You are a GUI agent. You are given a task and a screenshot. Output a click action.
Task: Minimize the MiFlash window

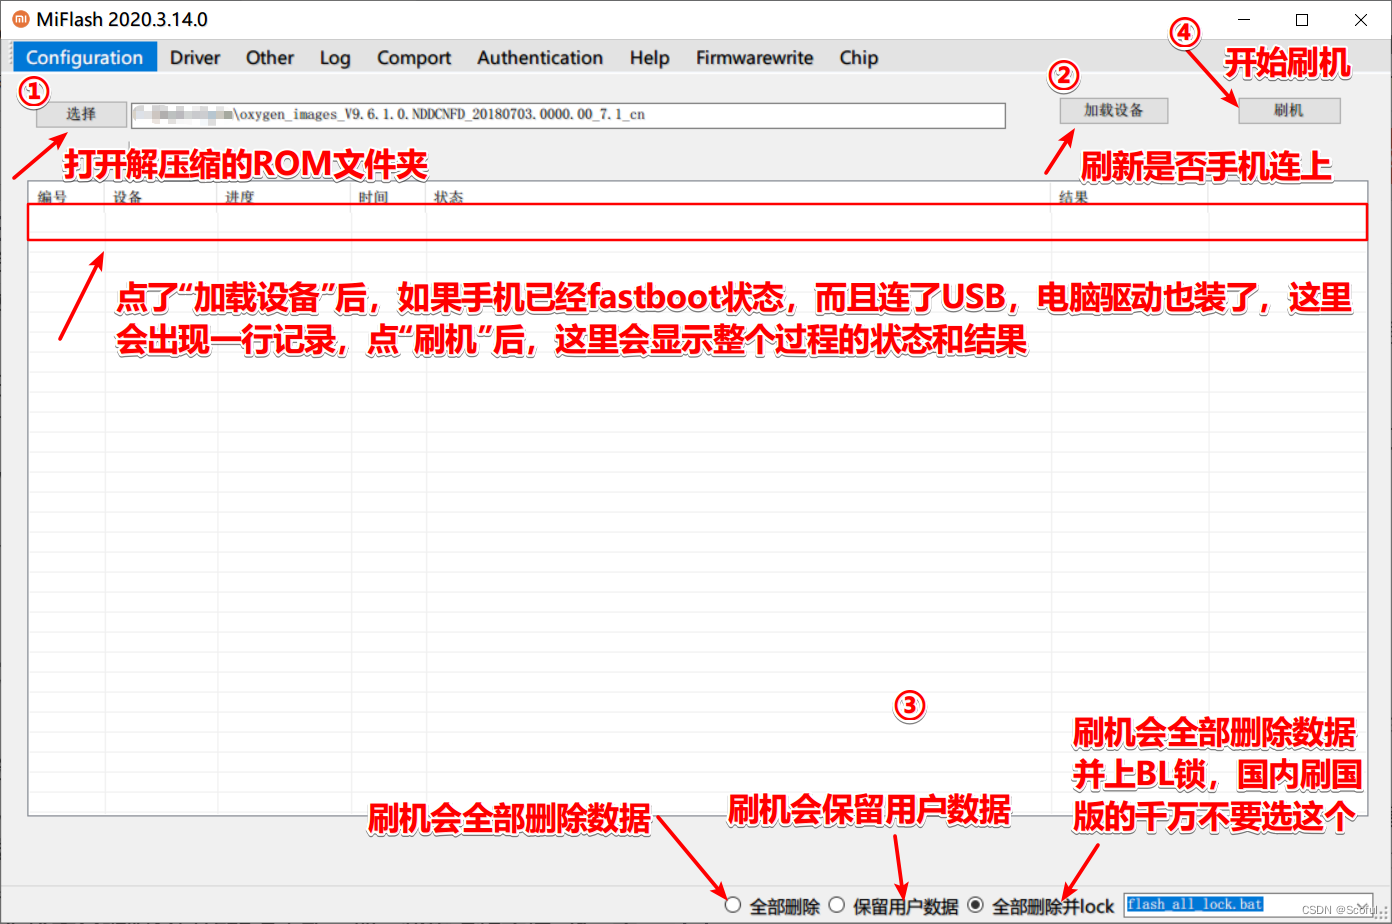point(1245,20)
